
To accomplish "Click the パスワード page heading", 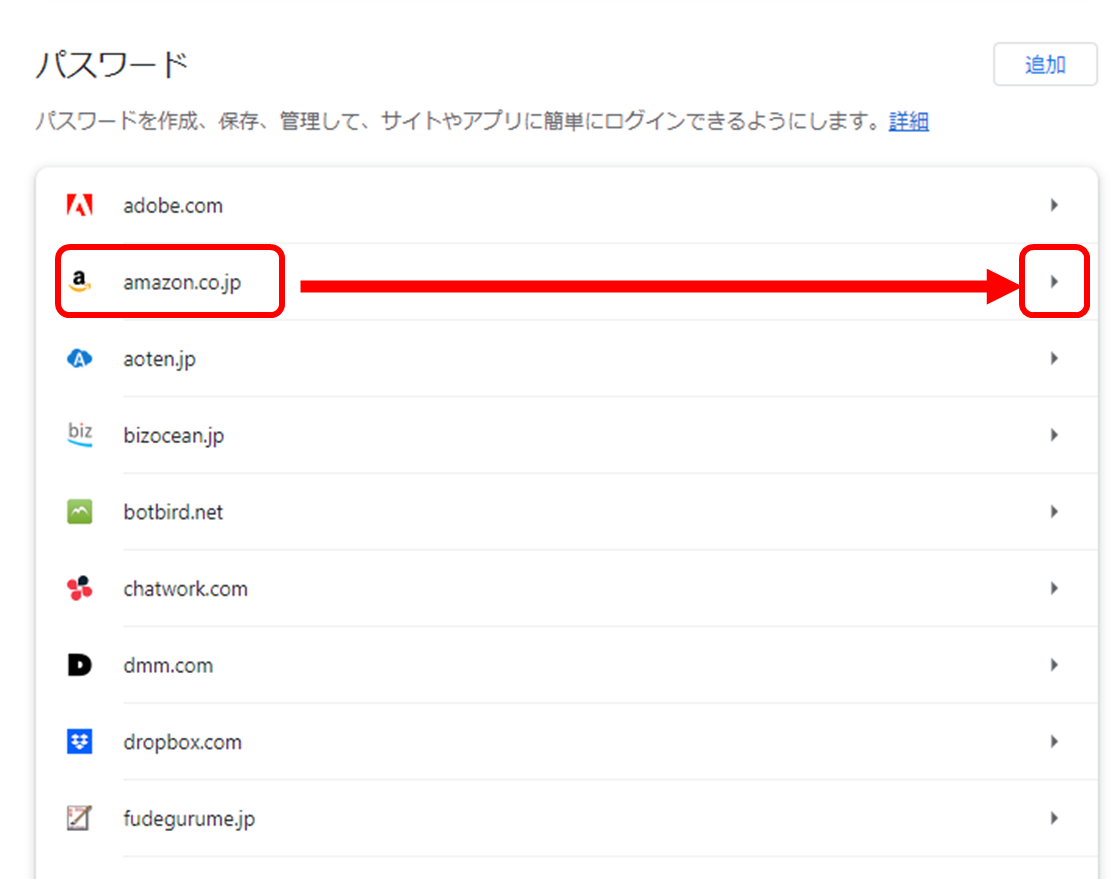I will pos(112,65).
